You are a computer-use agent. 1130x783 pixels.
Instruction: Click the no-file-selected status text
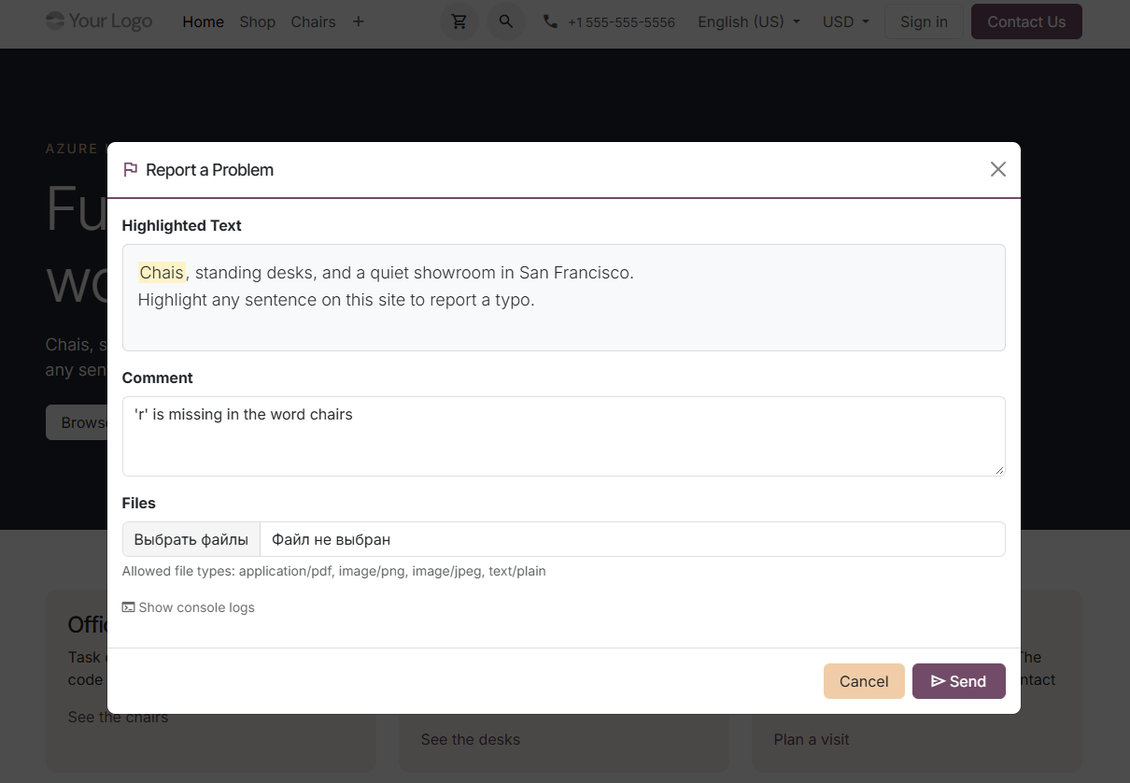coord(331,539)
